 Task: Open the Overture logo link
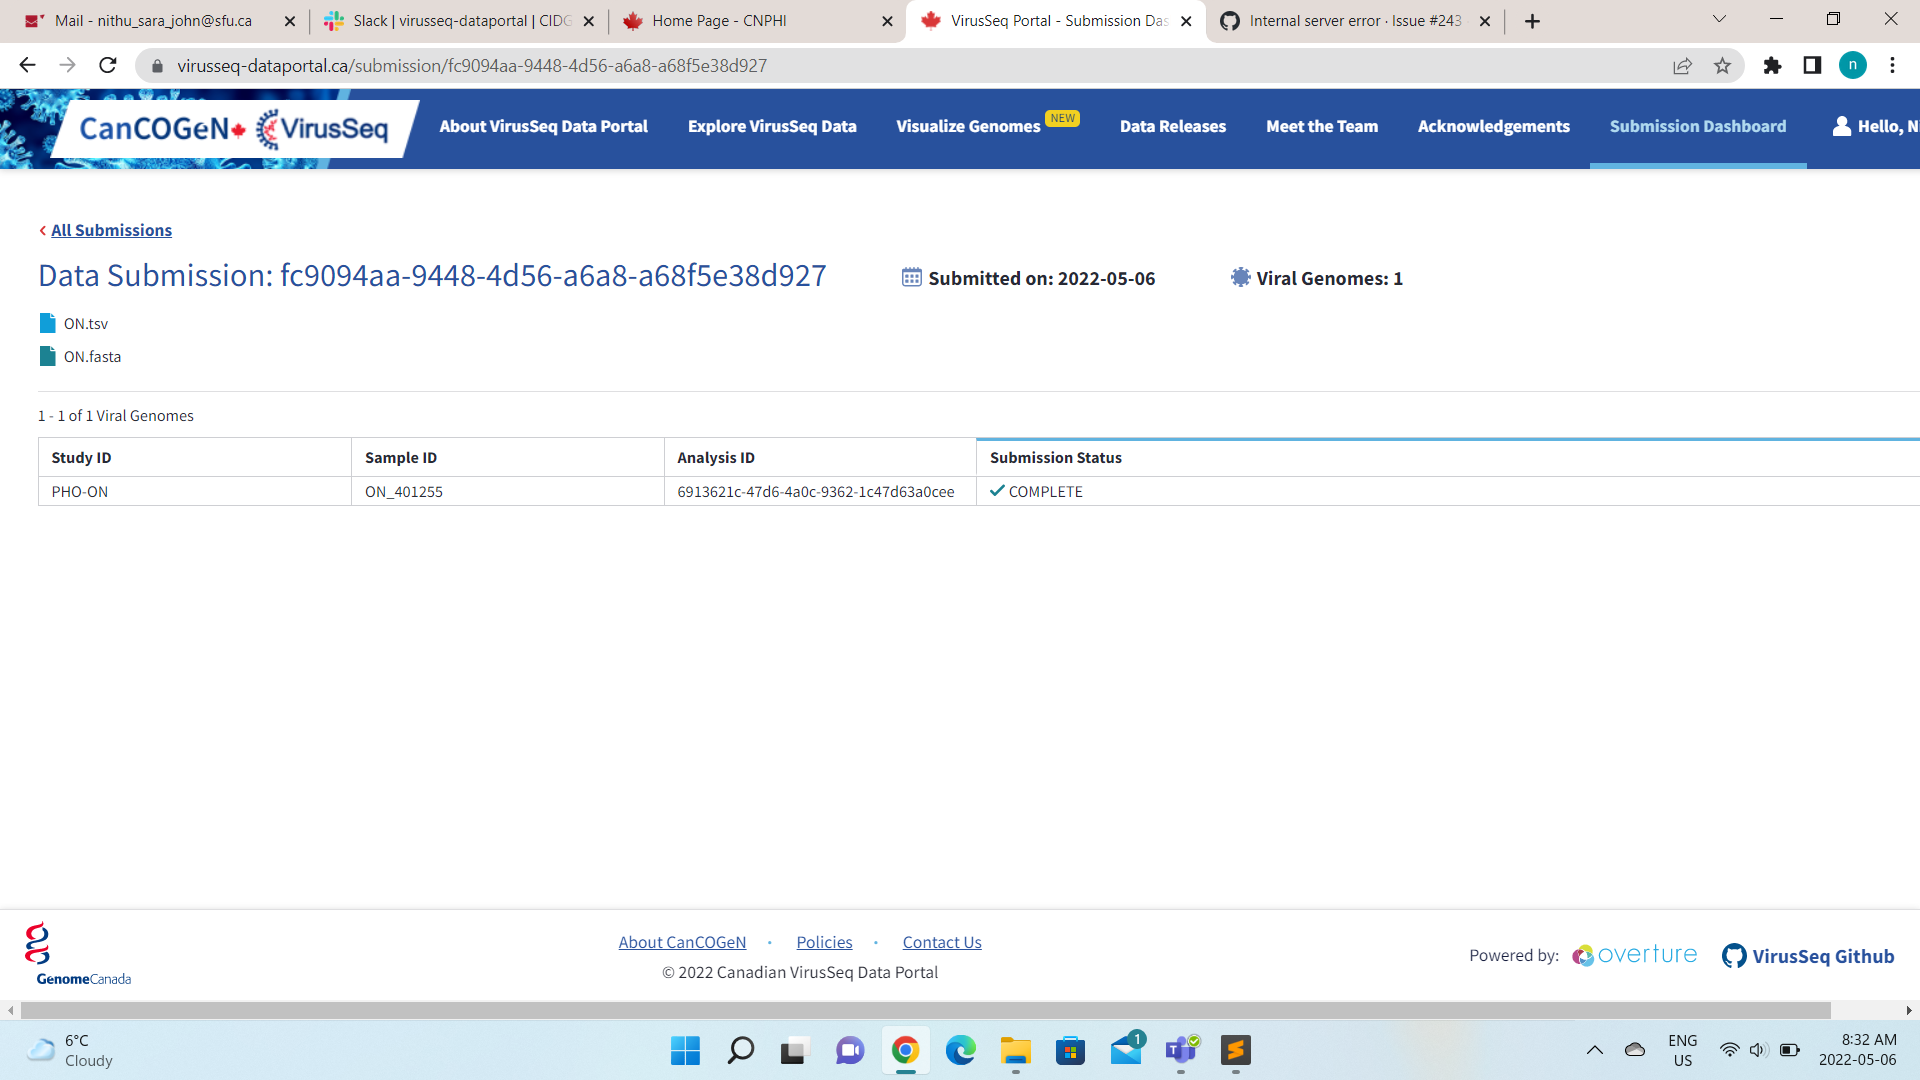[1634, 955]
